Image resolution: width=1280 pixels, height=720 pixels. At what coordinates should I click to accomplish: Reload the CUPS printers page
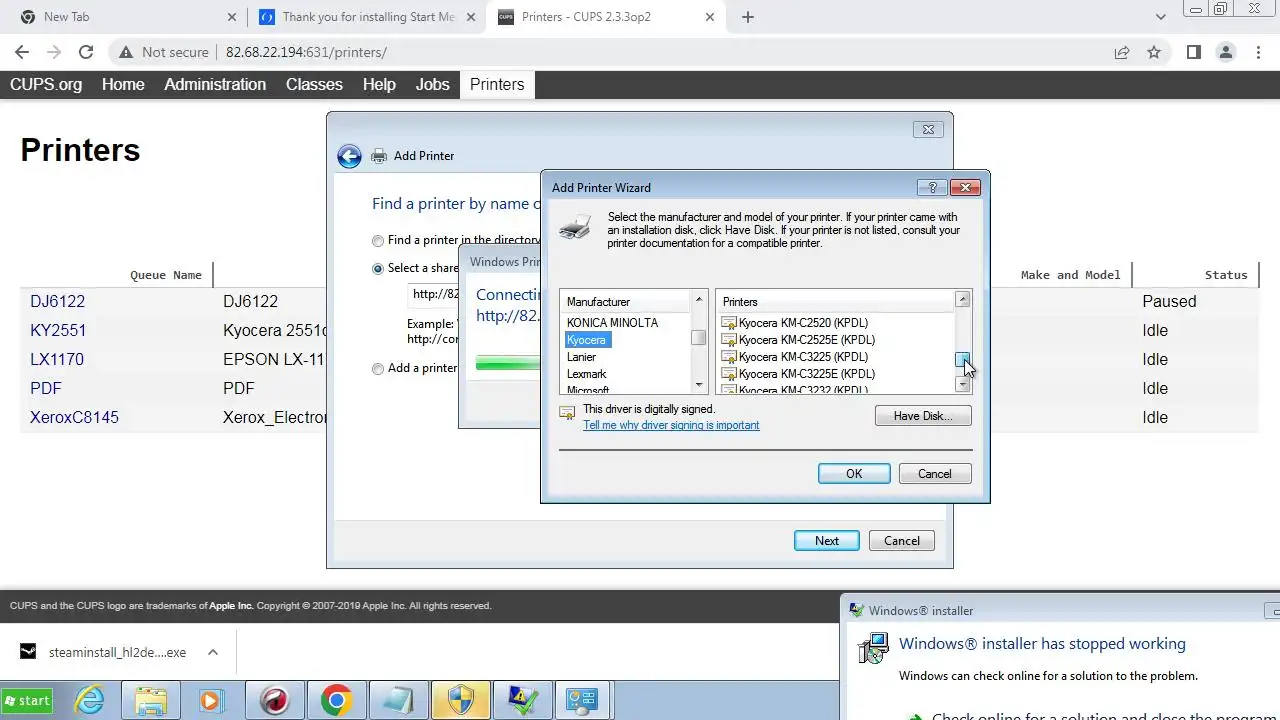pos(86,52)
